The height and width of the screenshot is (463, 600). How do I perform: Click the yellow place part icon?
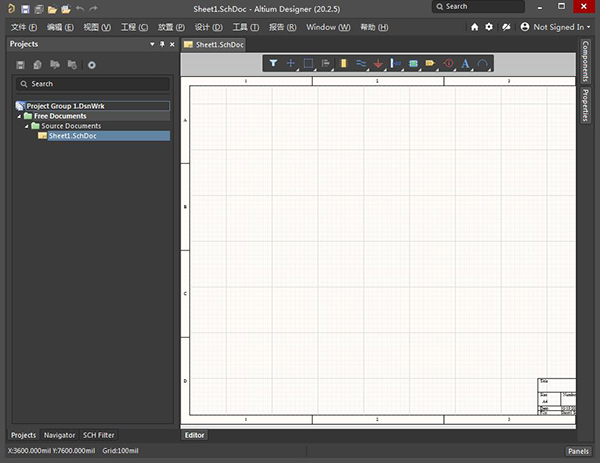tap(343, 63)
